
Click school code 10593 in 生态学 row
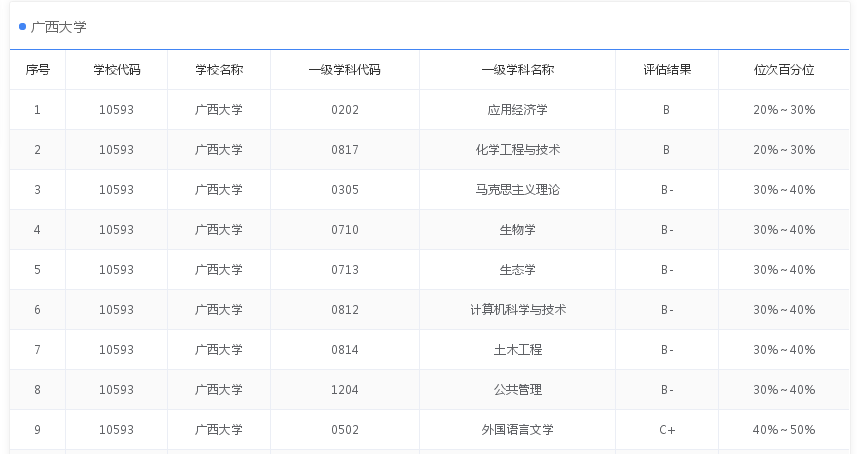[116, 269]
